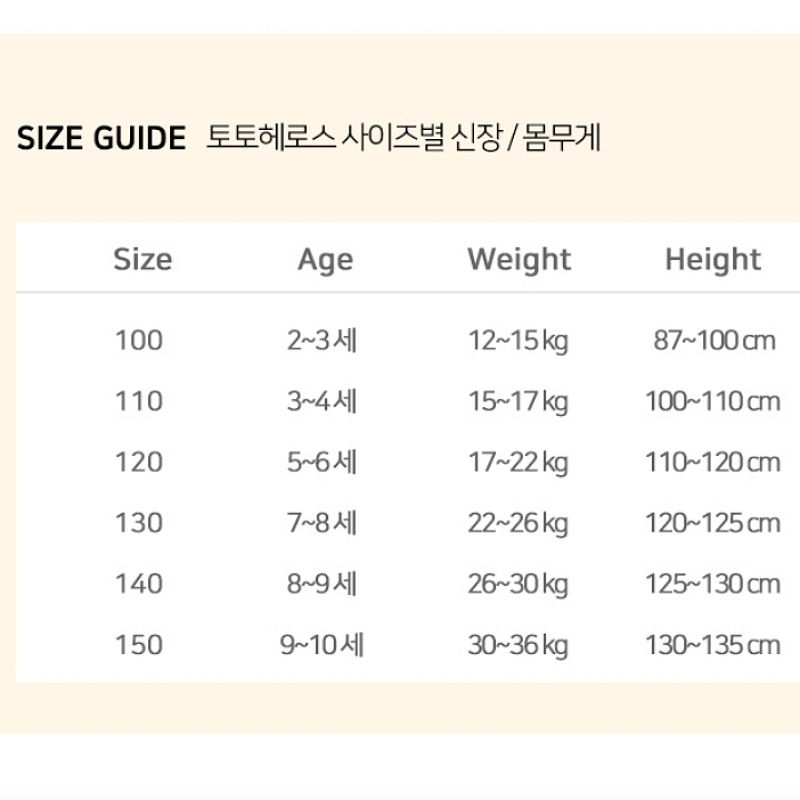
Task: Click the SIZE GUIDE heading
Action: pos(102,138)
